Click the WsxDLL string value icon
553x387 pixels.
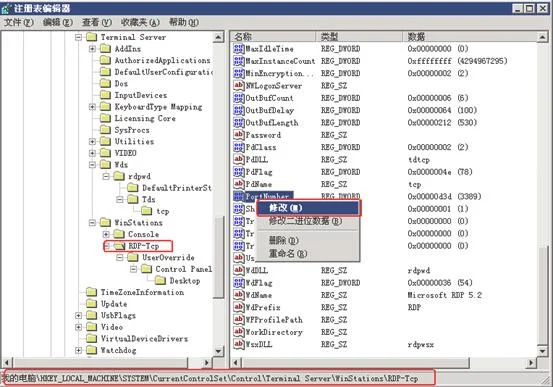tap(239, 344)
